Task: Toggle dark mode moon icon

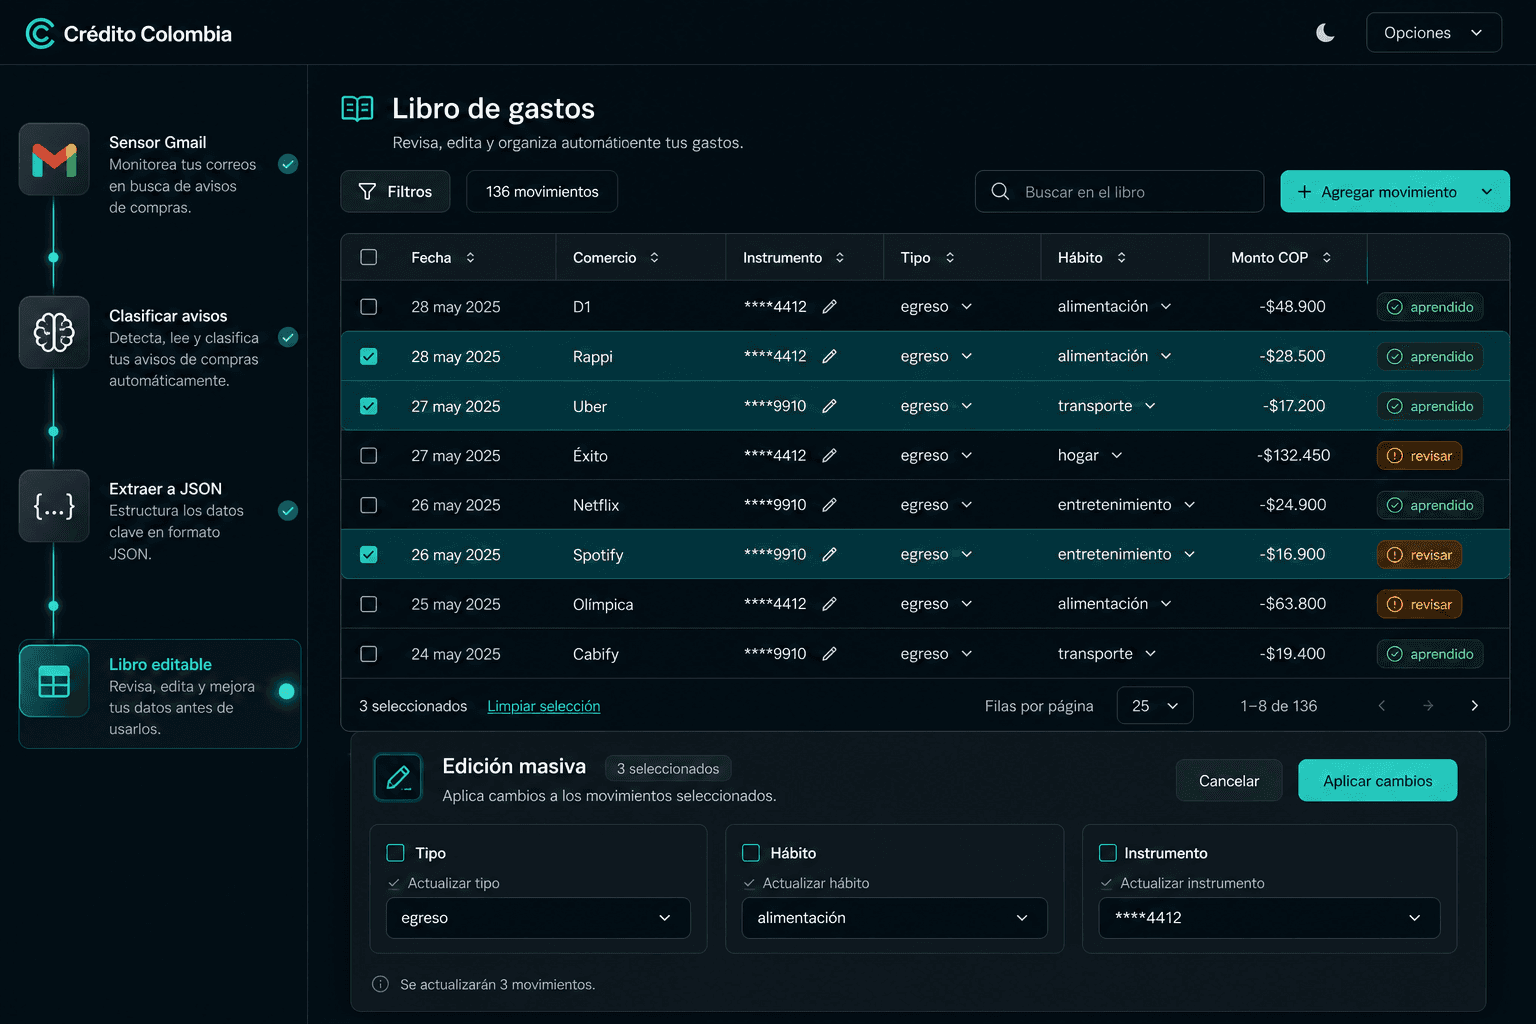Action: 1325,33
